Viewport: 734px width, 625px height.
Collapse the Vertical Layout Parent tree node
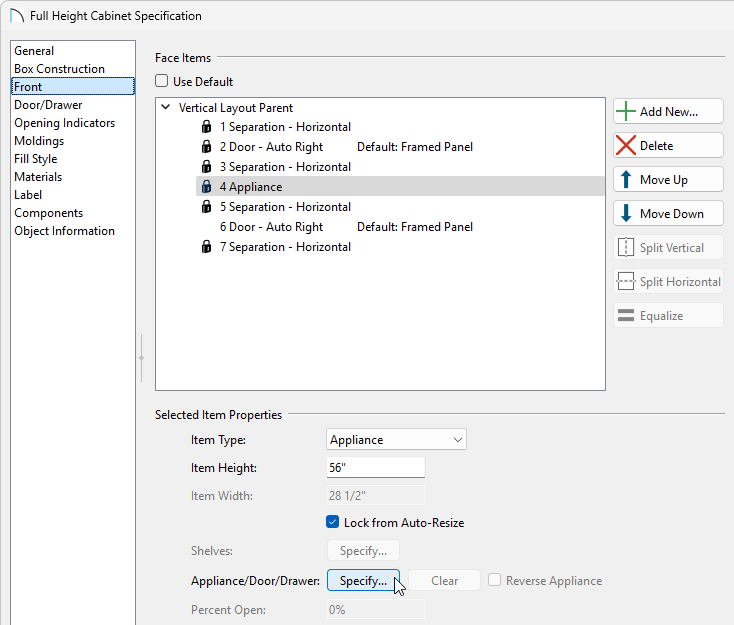165,108
